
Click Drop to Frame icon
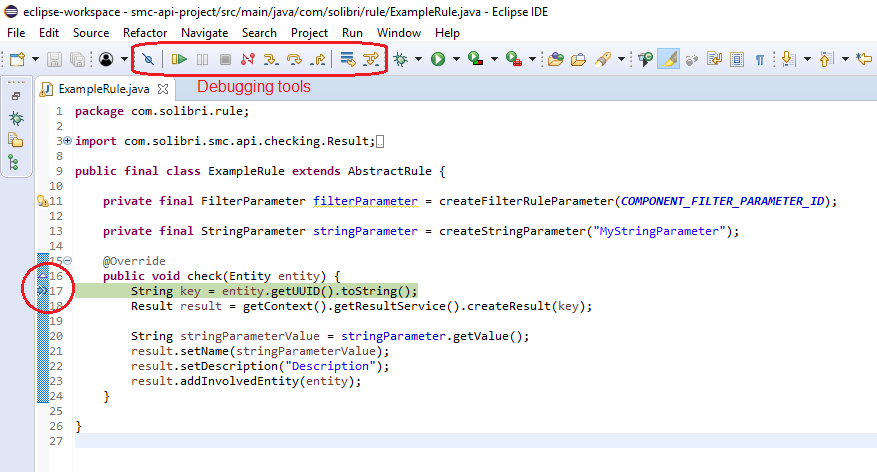(x=347, y=60)
